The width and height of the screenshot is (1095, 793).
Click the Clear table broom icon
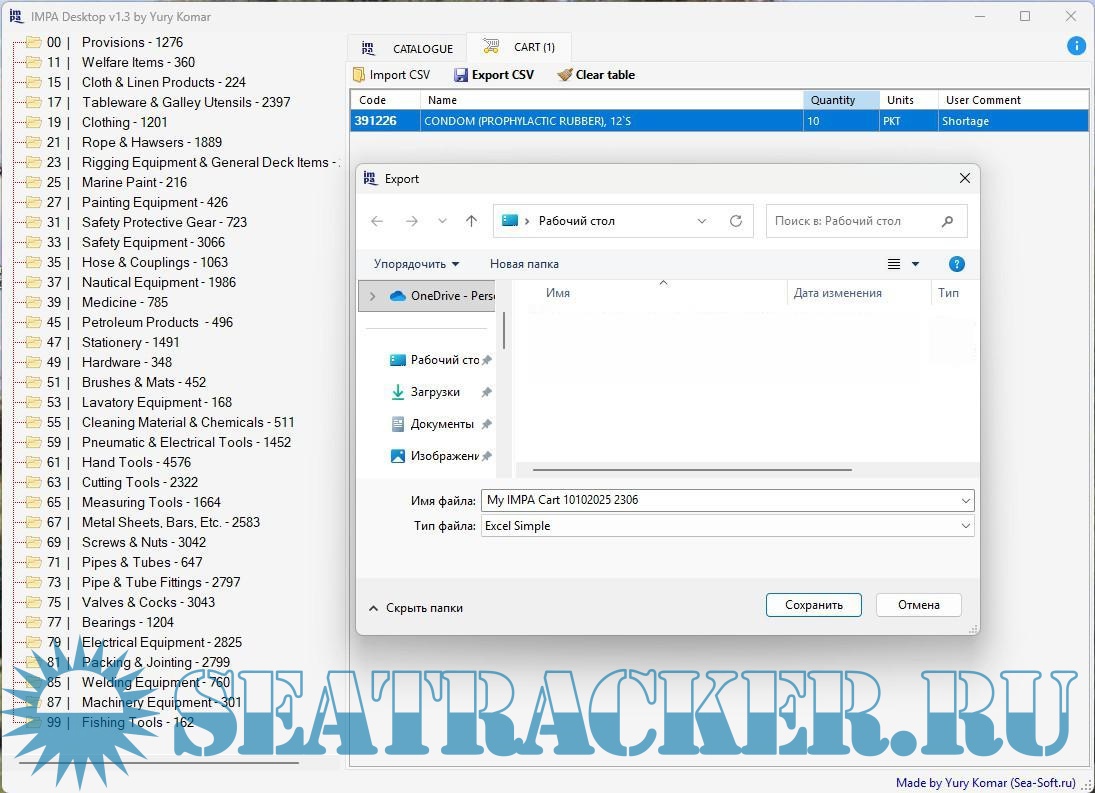565,75
